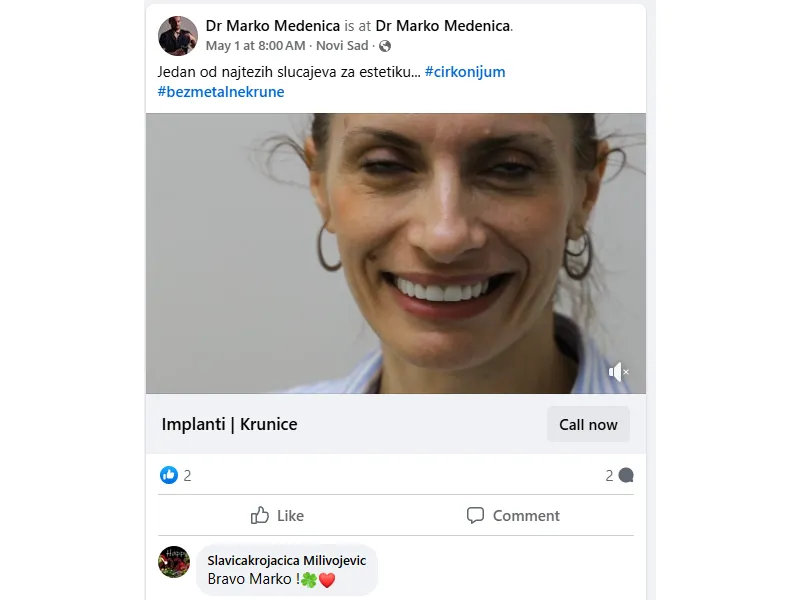Unmute the video sound

616,371
